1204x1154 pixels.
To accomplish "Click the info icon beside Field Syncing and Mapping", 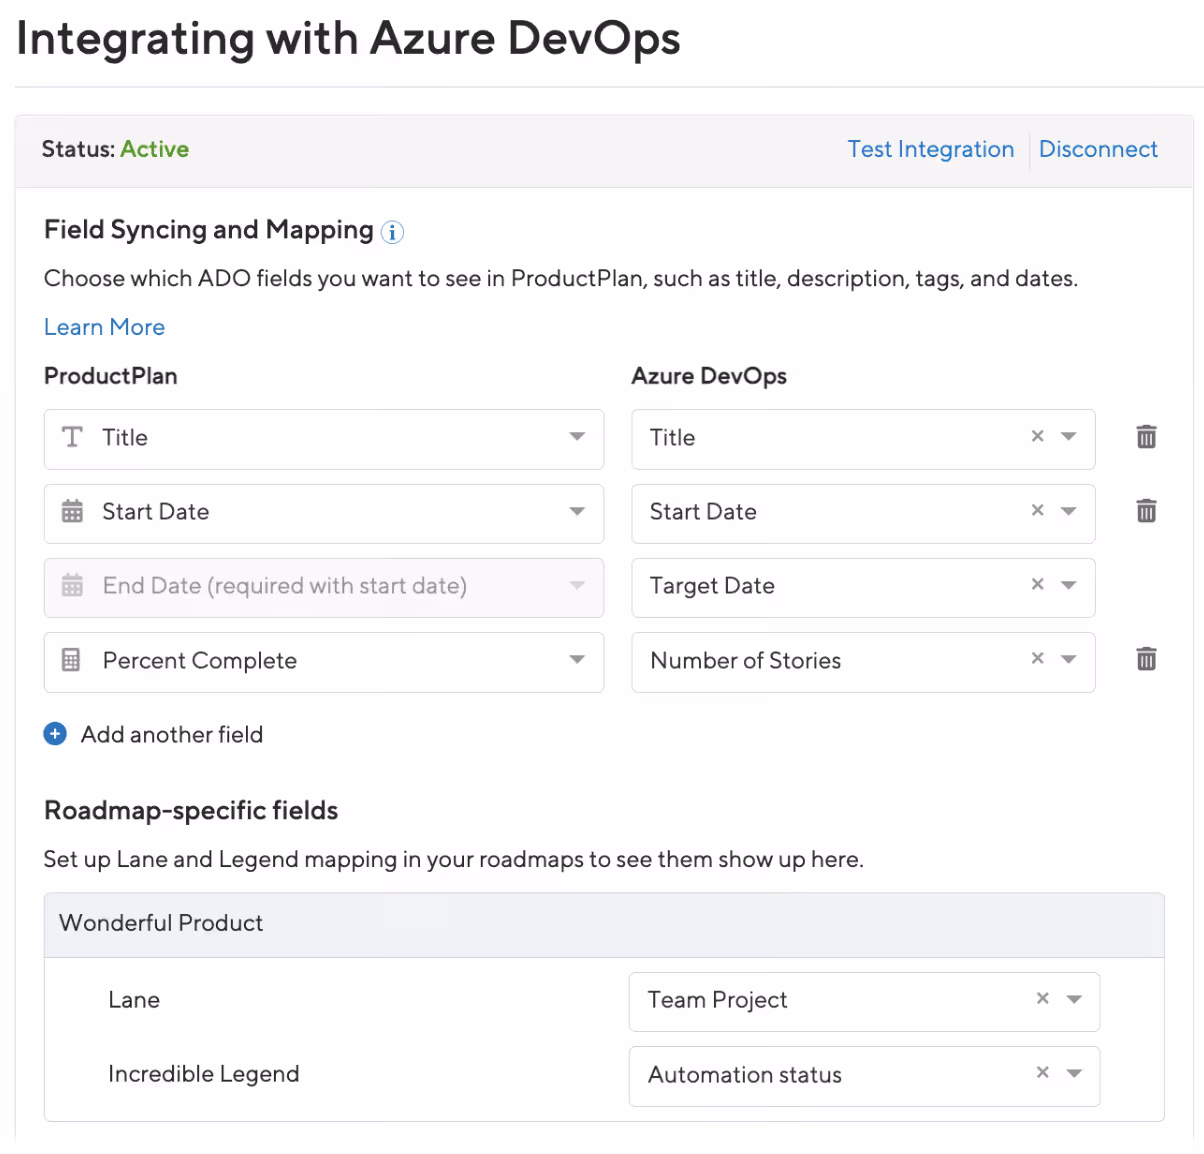I will [393, 232].
